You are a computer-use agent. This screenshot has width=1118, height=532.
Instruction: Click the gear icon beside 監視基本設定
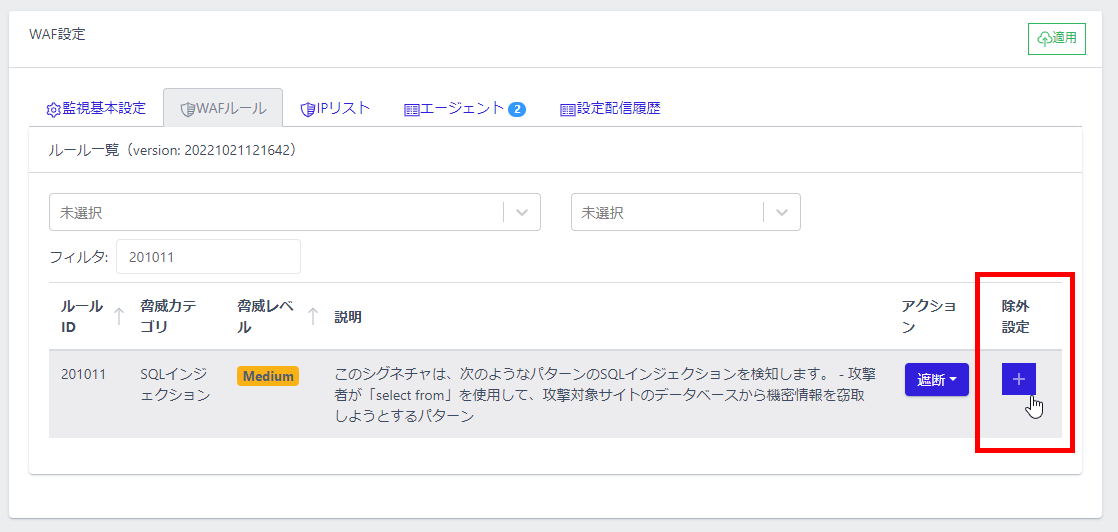[54, 109]
